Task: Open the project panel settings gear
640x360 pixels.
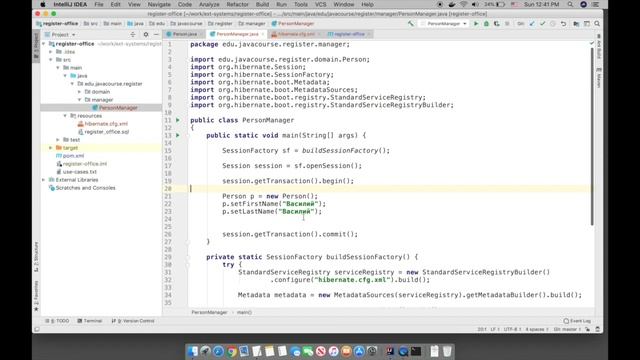Action: pos(146,35)
